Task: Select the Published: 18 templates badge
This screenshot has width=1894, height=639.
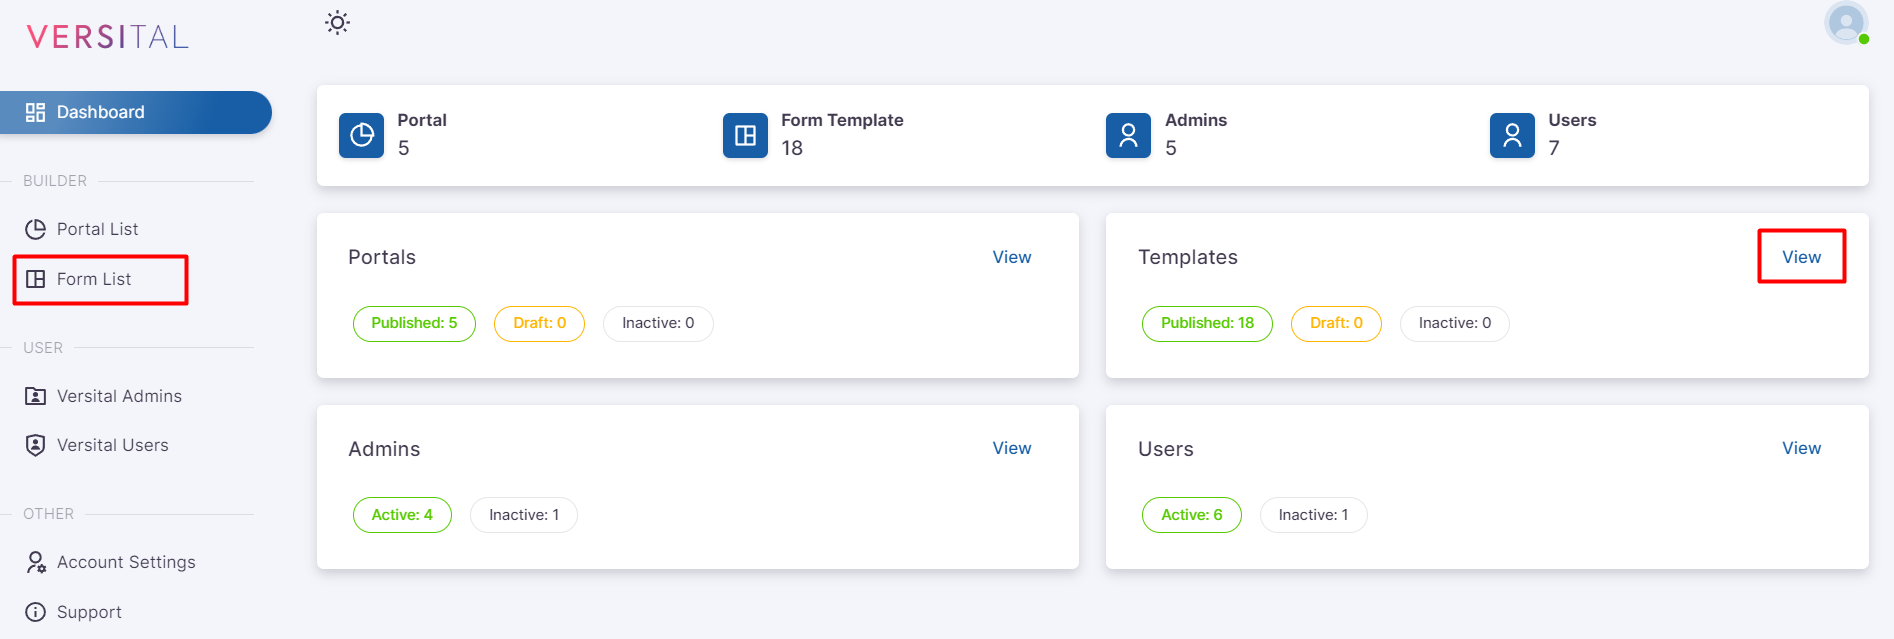Action: coord(1207,323)
